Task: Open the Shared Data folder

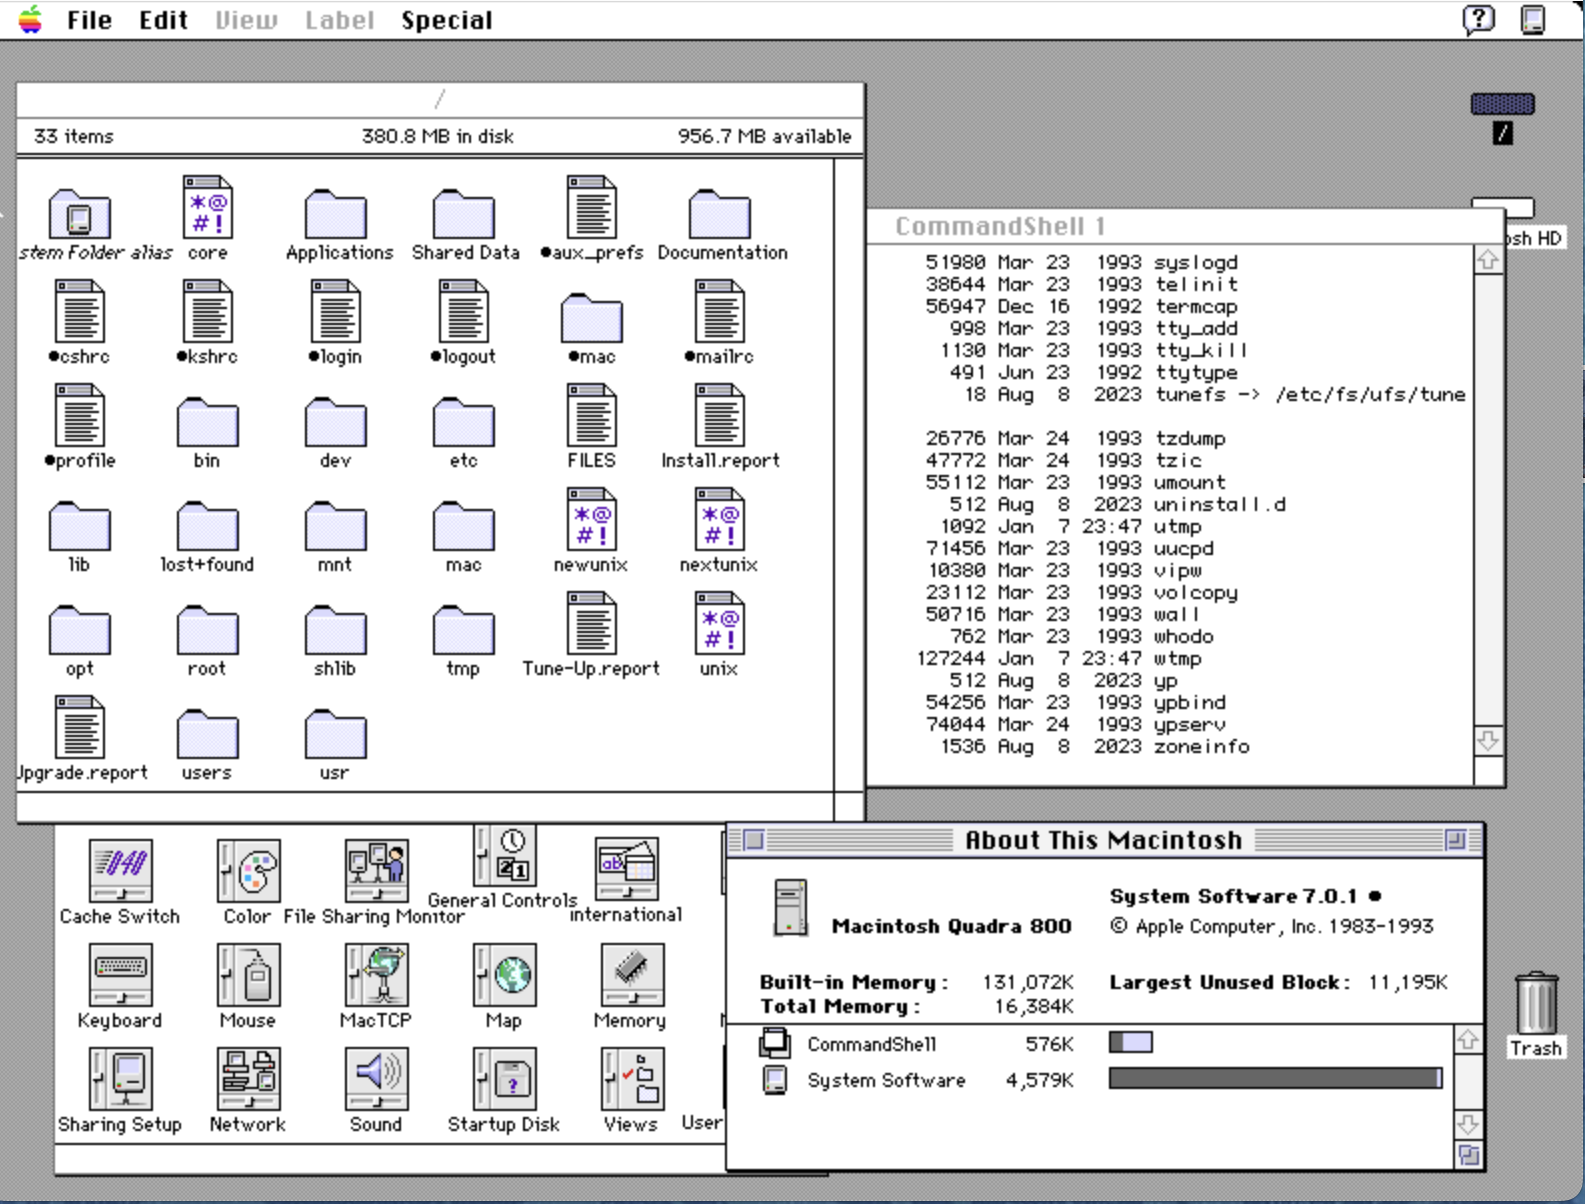Action: [x=464, y=213]
